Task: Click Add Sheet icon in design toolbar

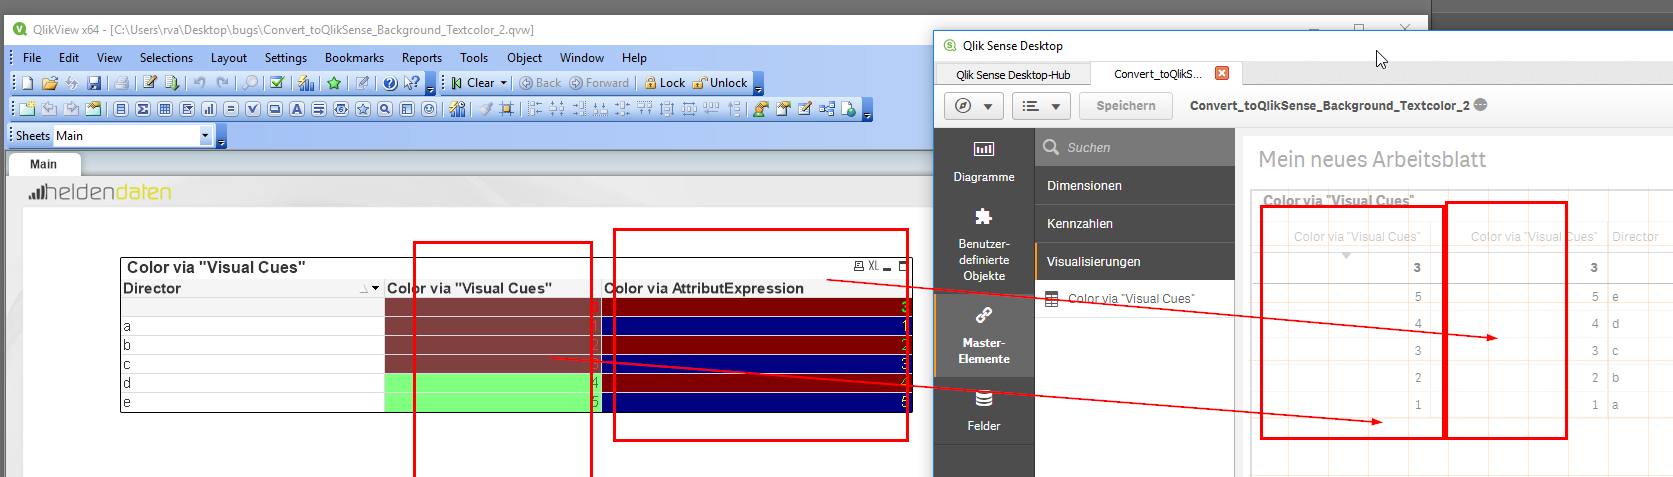Action: pyautogui.click(x=27, y=109)
